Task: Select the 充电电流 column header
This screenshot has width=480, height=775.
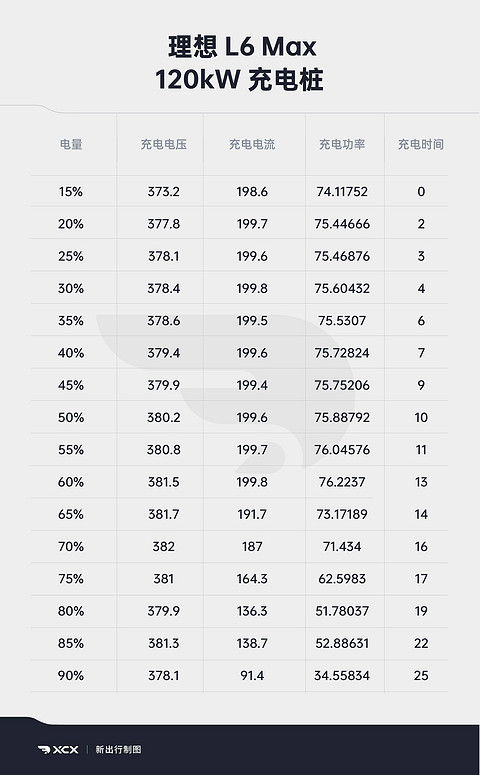Action: click(x=252, y=144)
